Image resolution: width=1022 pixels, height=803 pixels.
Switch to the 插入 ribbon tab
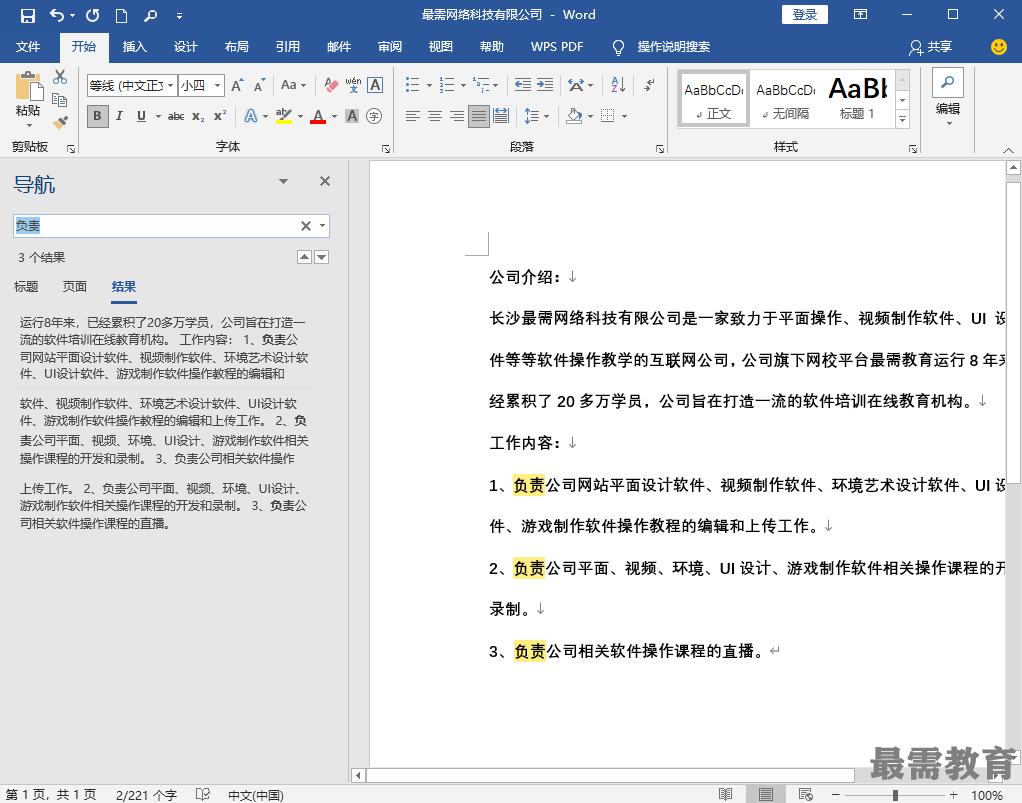pos(134,47)
